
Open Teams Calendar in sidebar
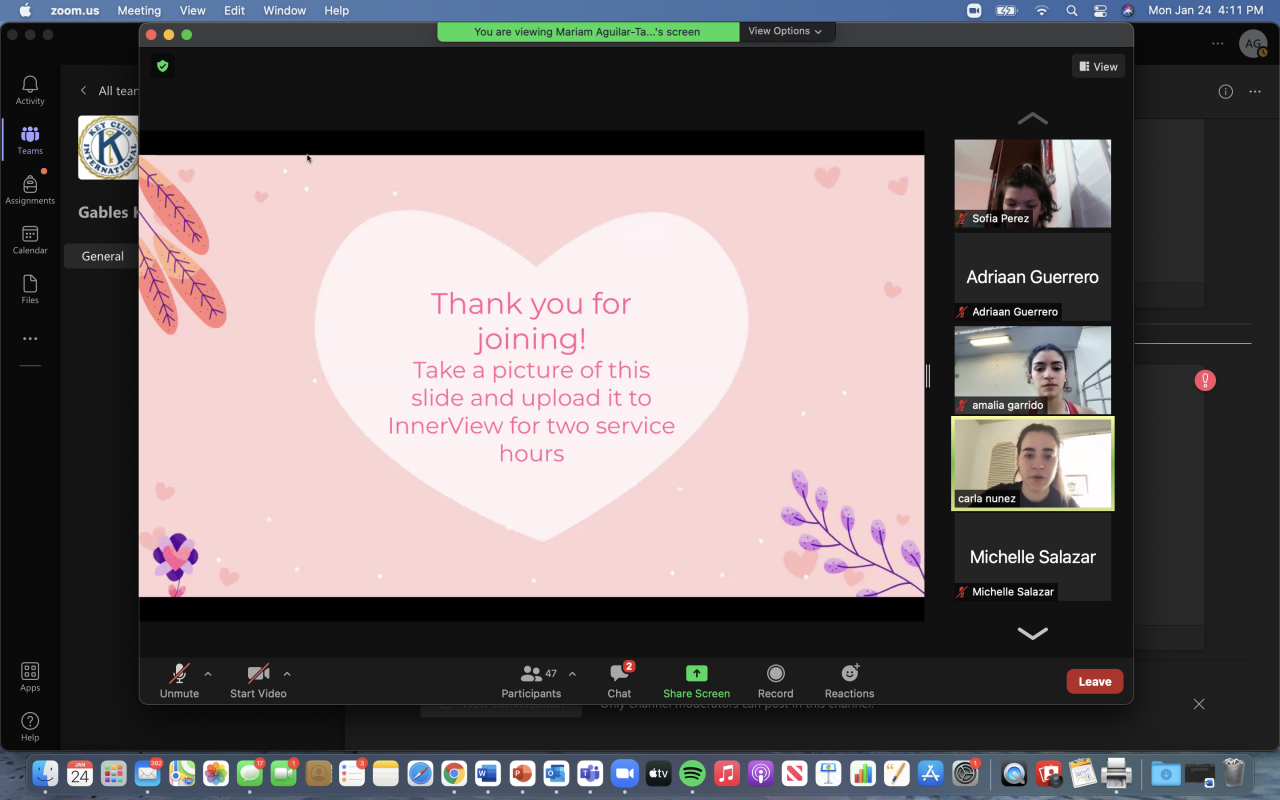(30, 240)
